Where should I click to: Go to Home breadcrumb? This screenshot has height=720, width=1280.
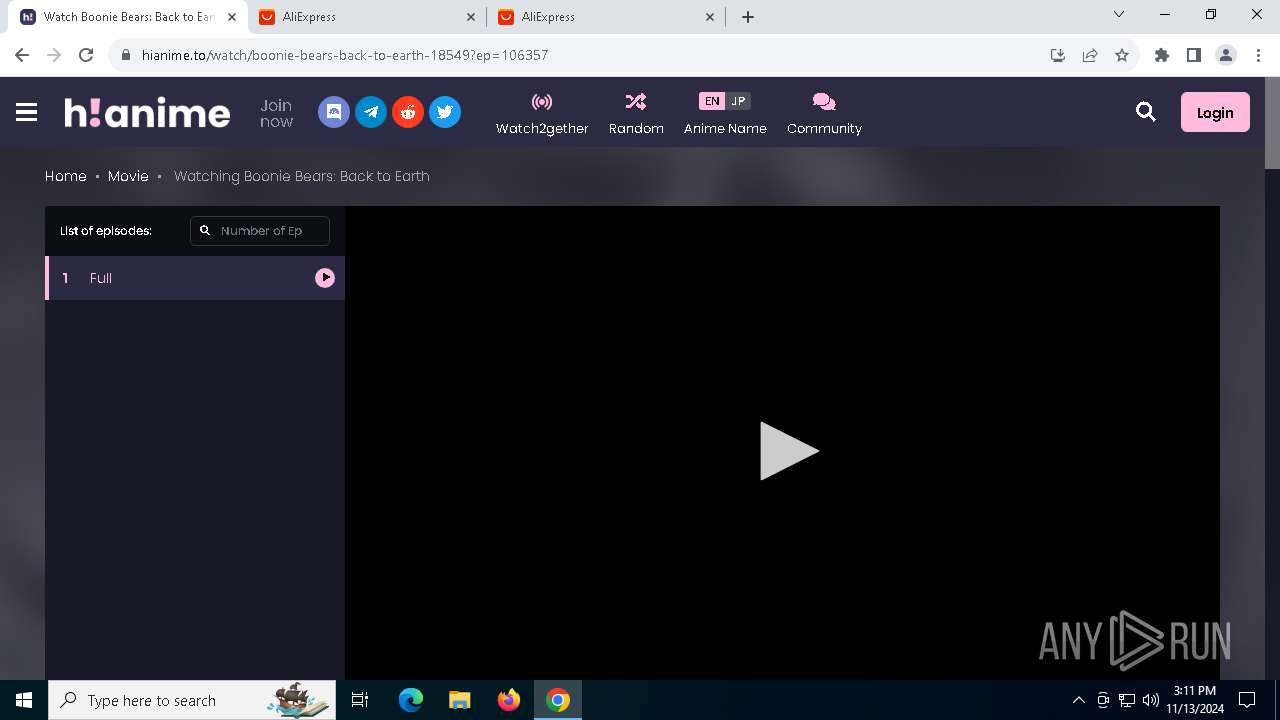click(66, 176)
